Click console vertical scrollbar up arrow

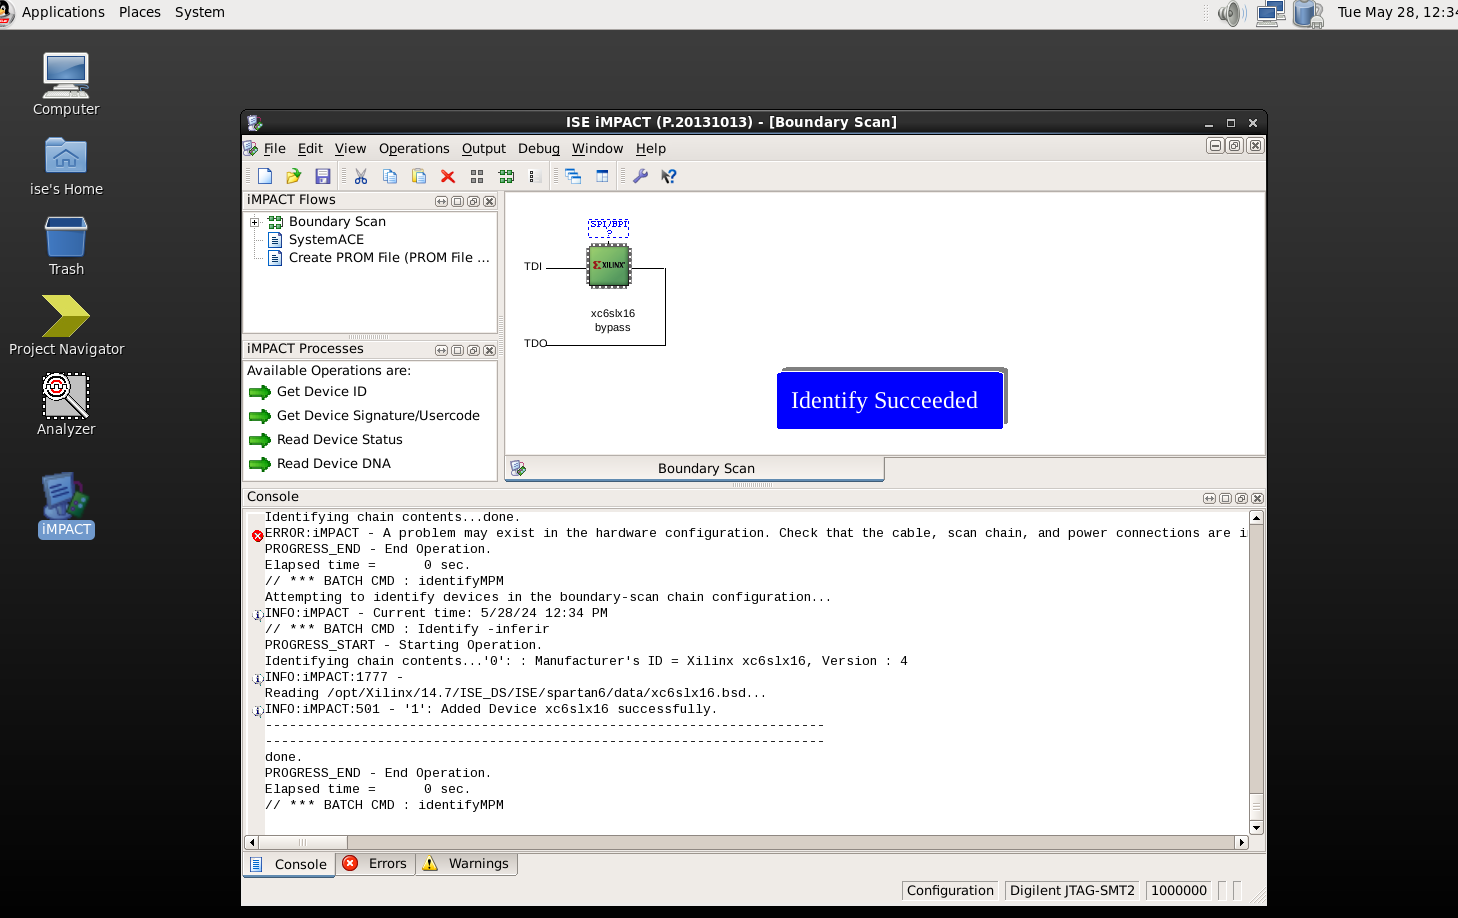click(1257, 517)
